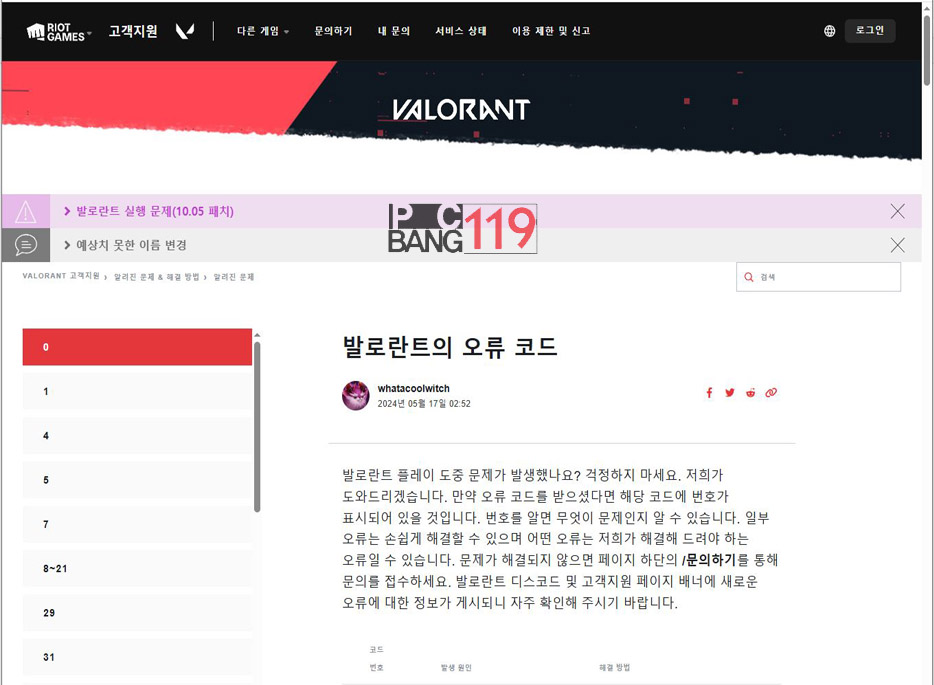Image resolution: width=934 pixels, height=685 pixels.
Task: Open 이용 제한 및 신고 menu item
Action: click(551, 31)
